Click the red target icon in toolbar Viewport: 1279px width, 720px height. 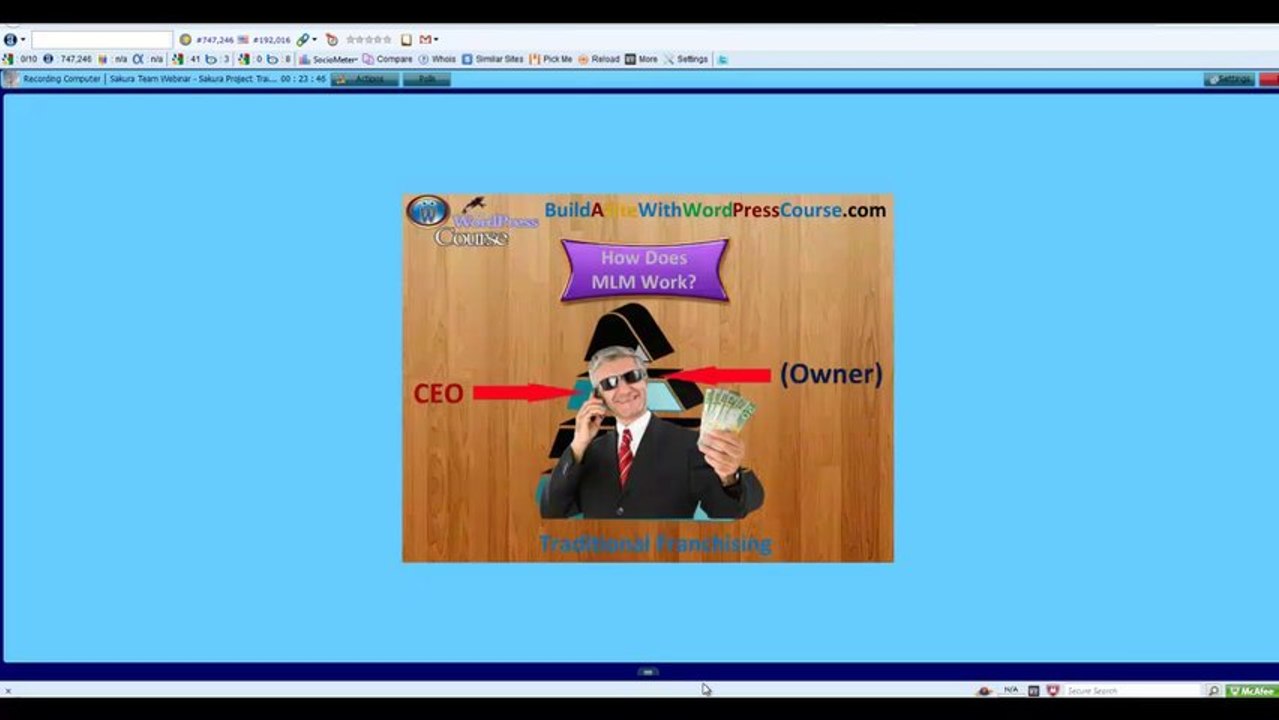click(332, 40)
